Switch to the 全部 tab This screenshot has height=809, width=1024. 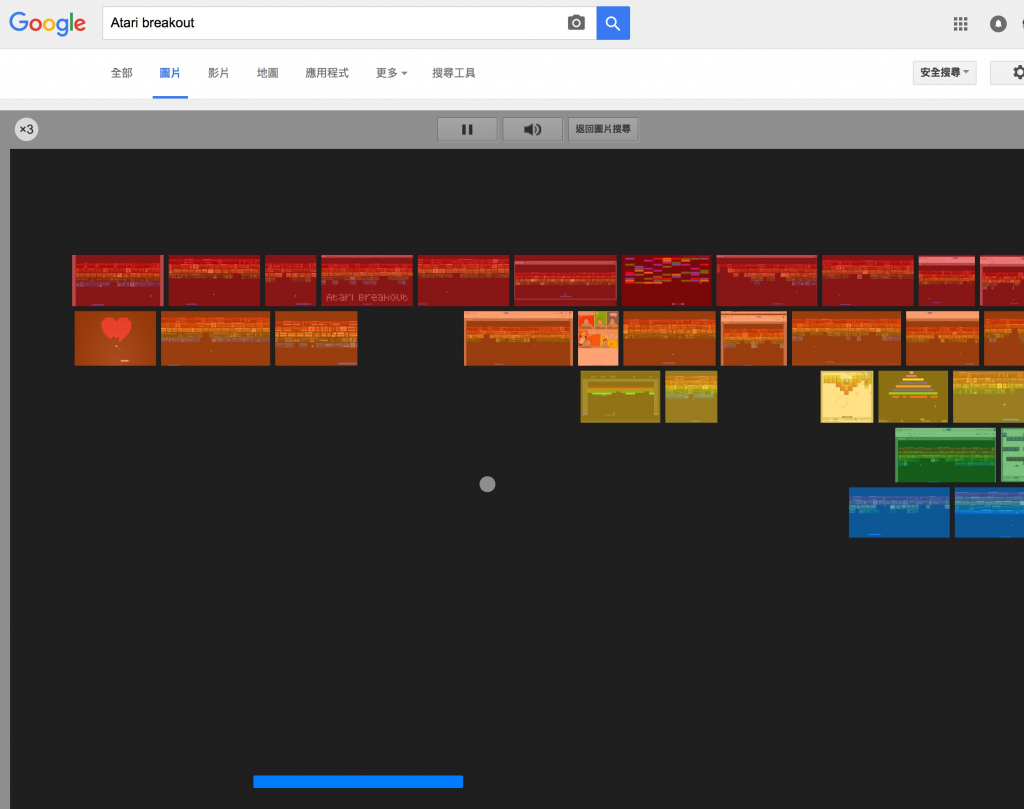pos(121,73)
